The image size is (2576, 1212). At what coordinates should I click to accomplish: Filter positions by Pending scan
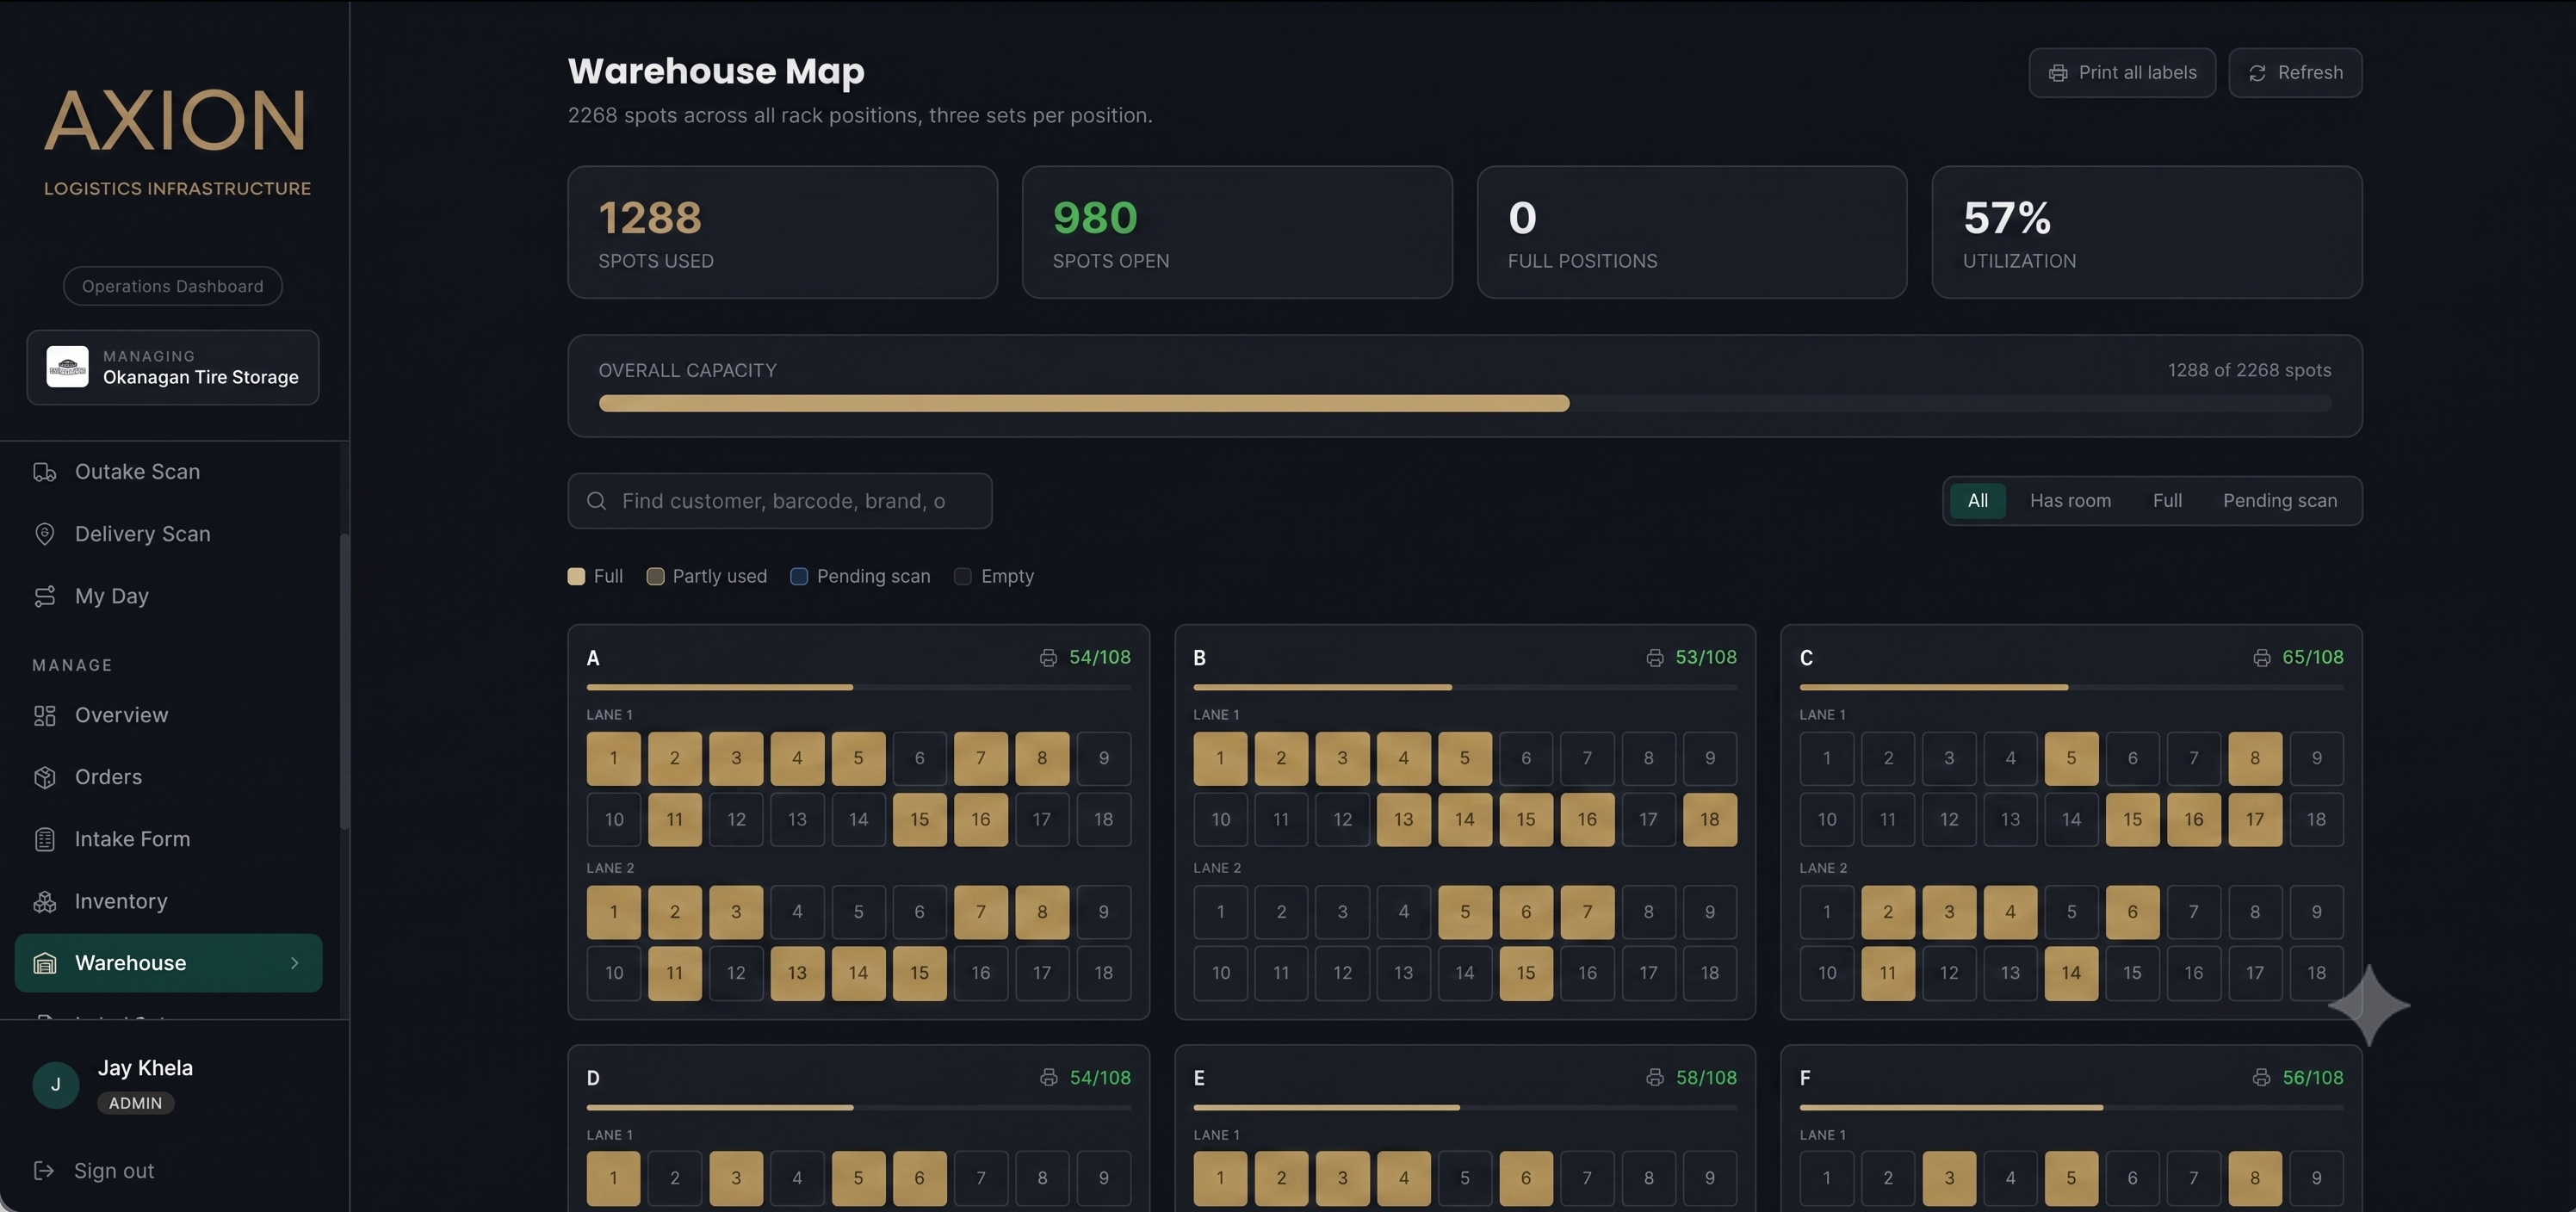point(2279,501)
